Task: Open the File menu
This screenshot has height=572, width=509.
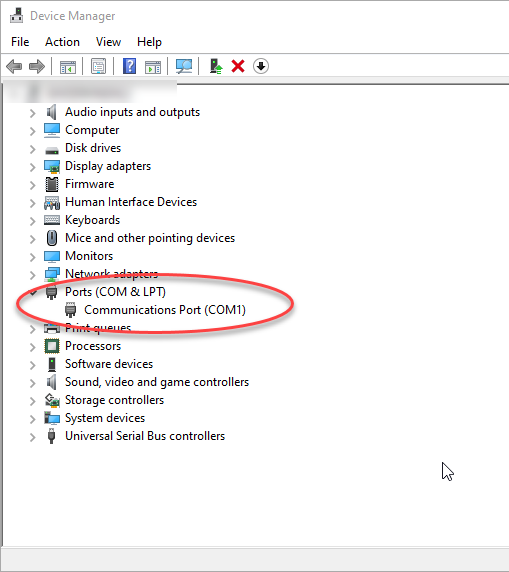Action: tap(20, 42)
